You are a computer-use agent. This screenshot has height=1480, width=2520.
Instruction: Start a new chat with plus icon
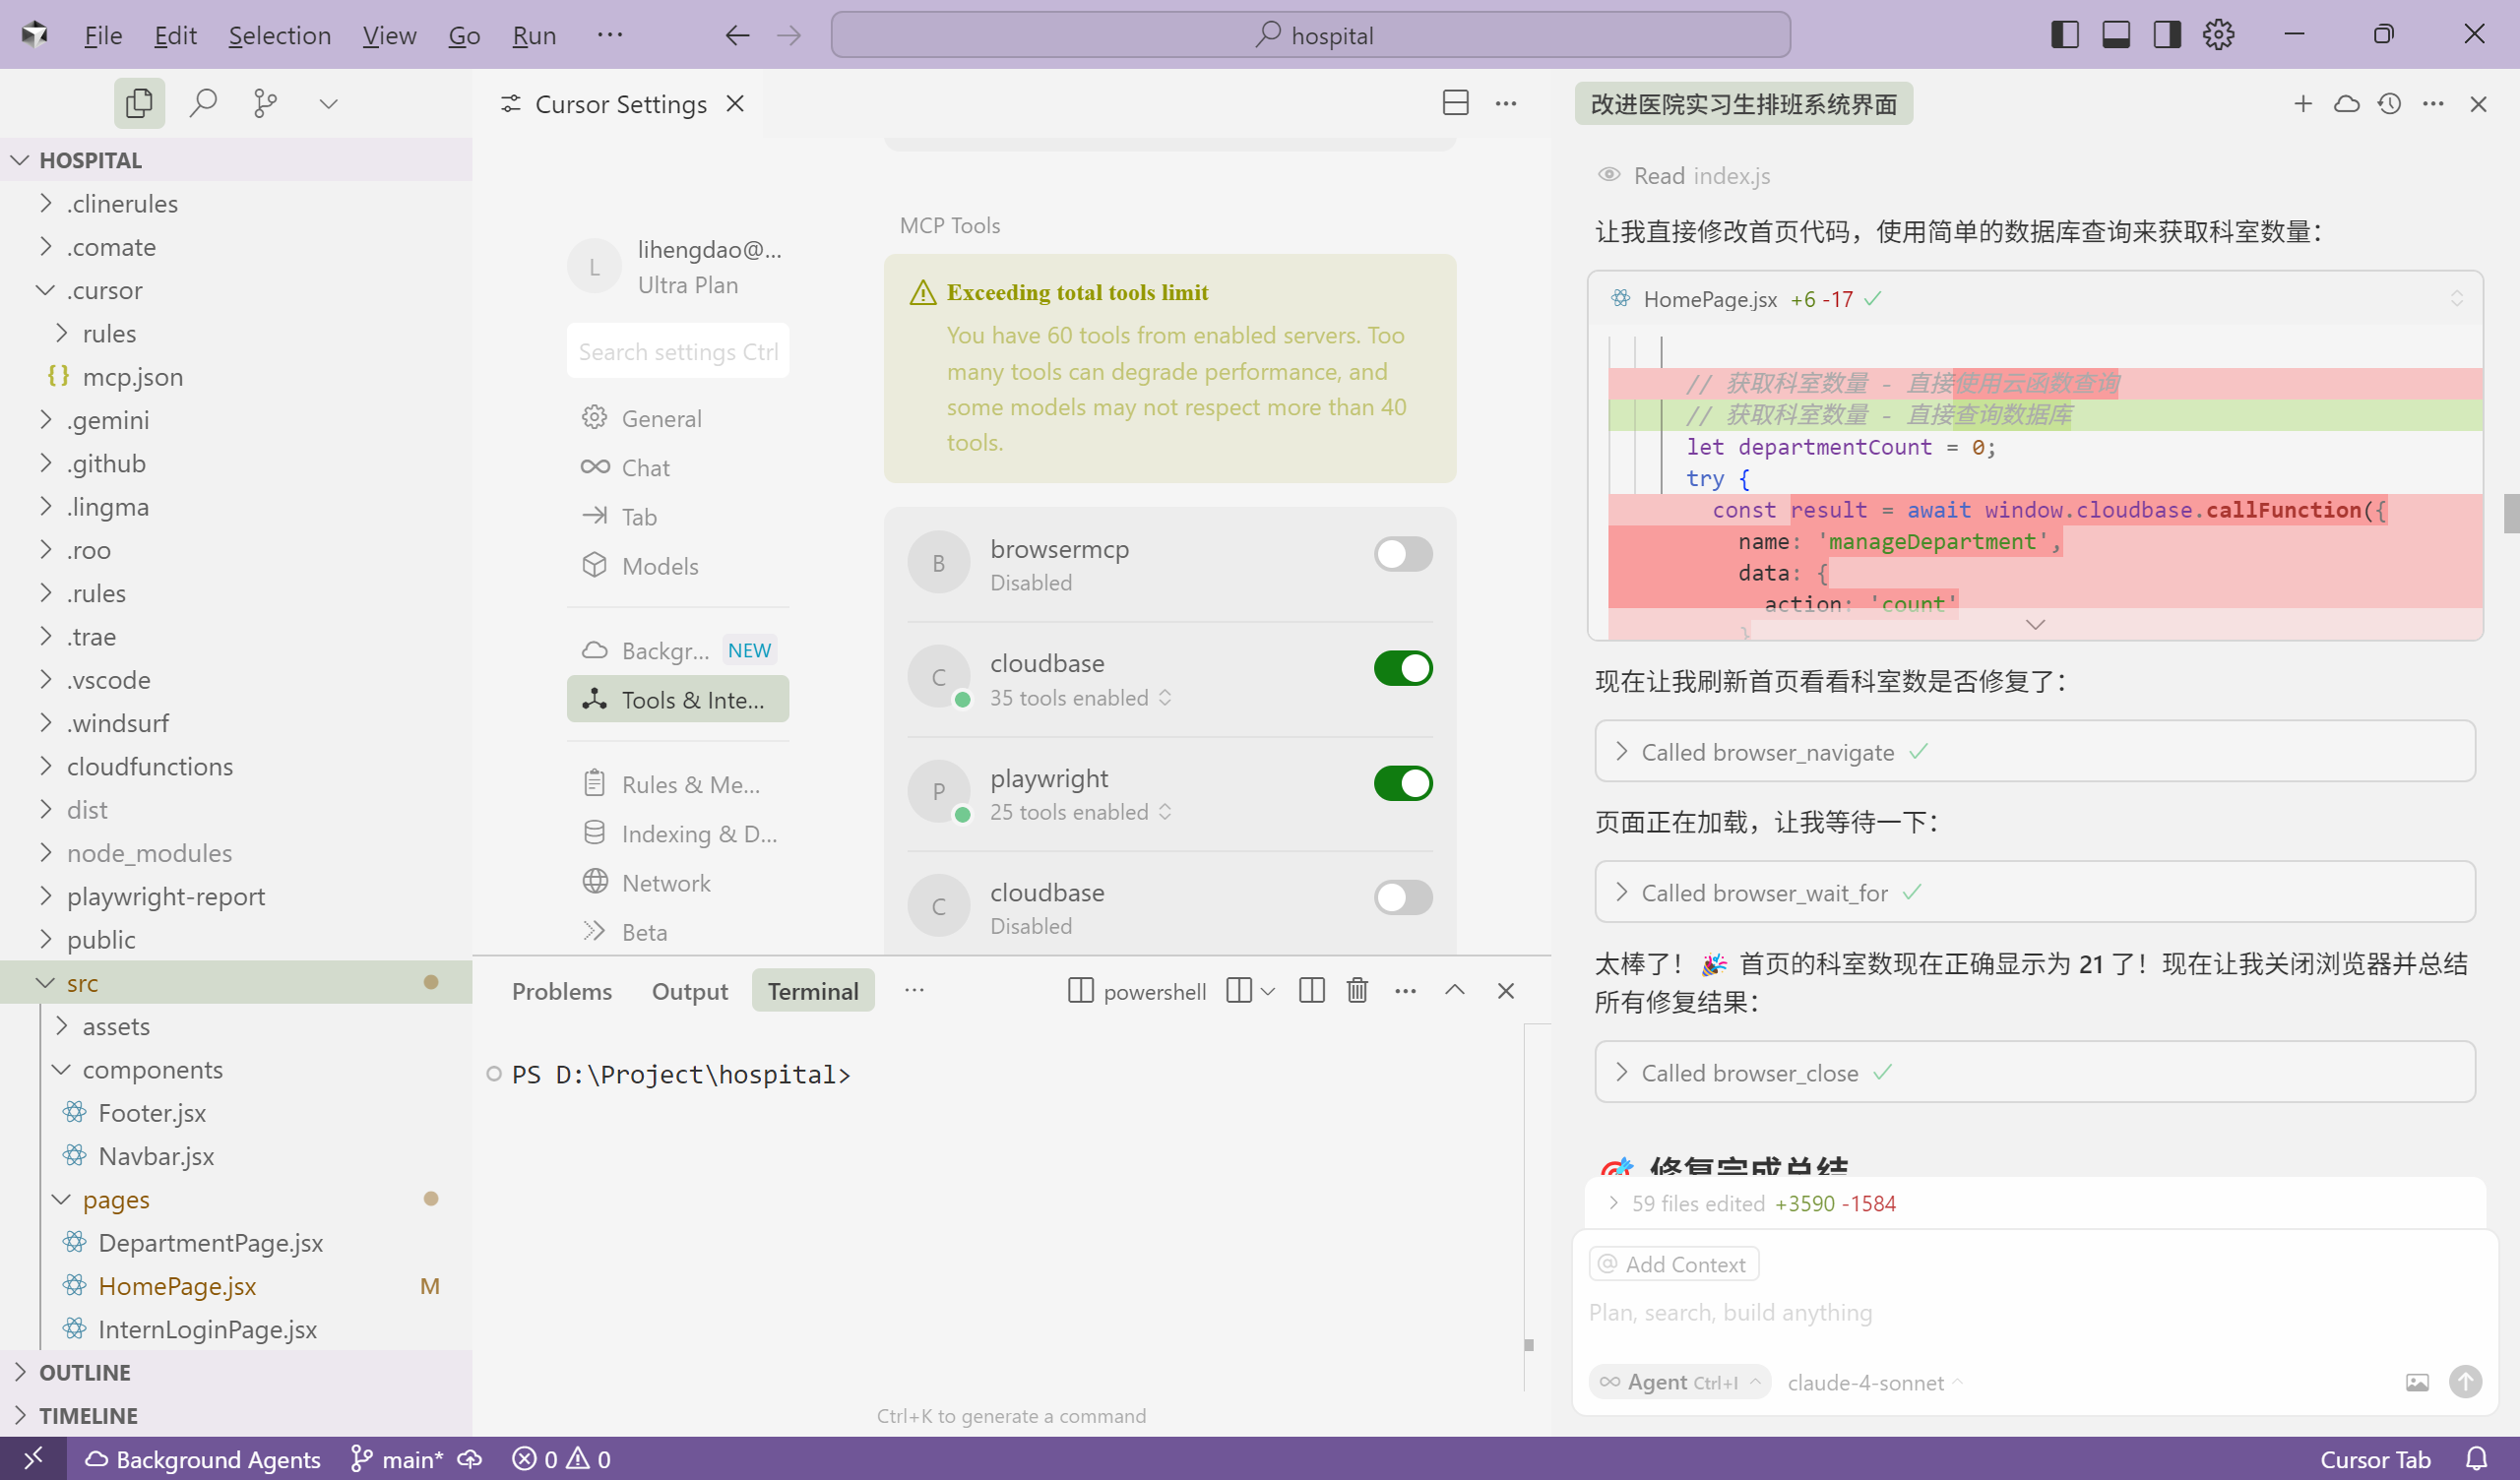(2303, 104)
